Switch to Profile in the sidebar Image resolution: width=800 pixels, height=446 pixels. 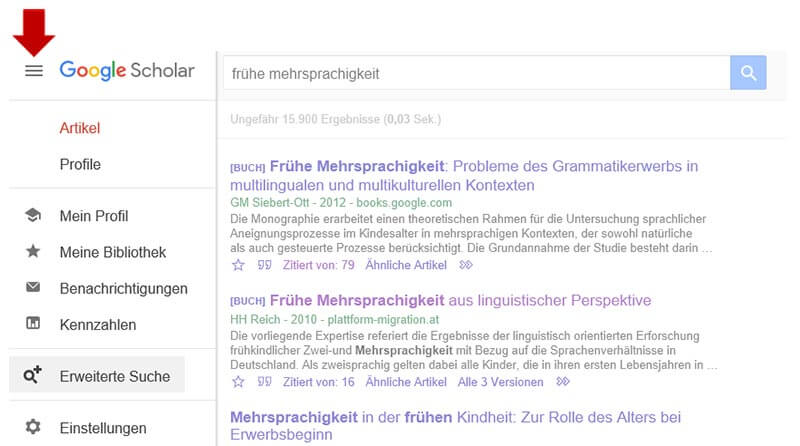80,164
